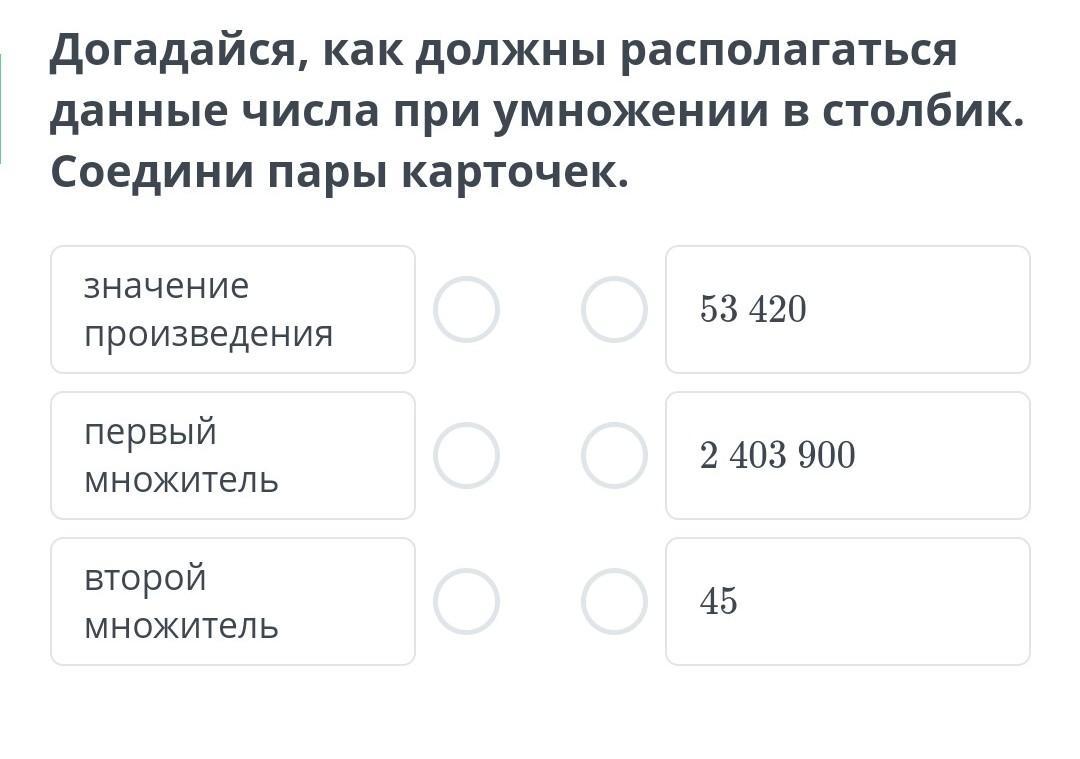Pick the card with number 45

(847, 602)
